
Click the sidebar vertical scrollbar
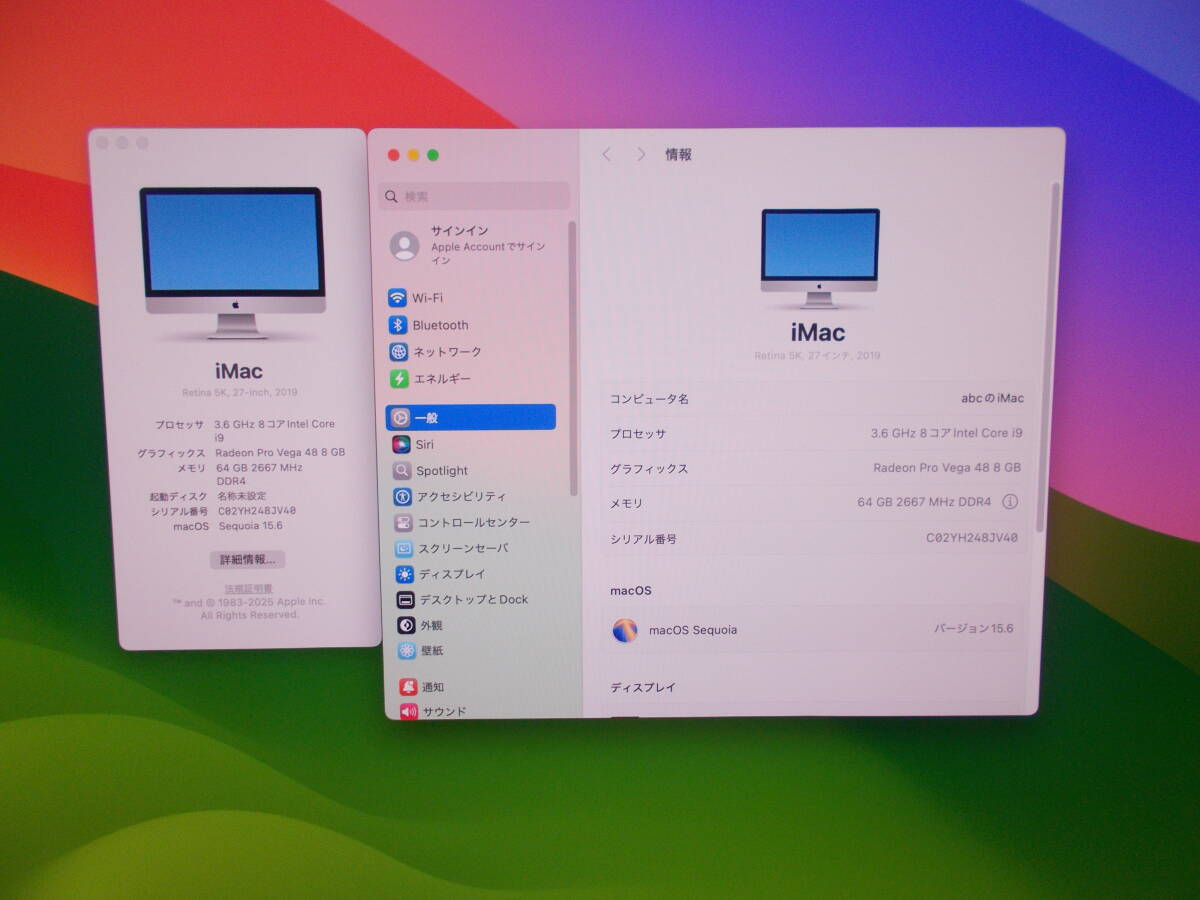coord(573,358)
